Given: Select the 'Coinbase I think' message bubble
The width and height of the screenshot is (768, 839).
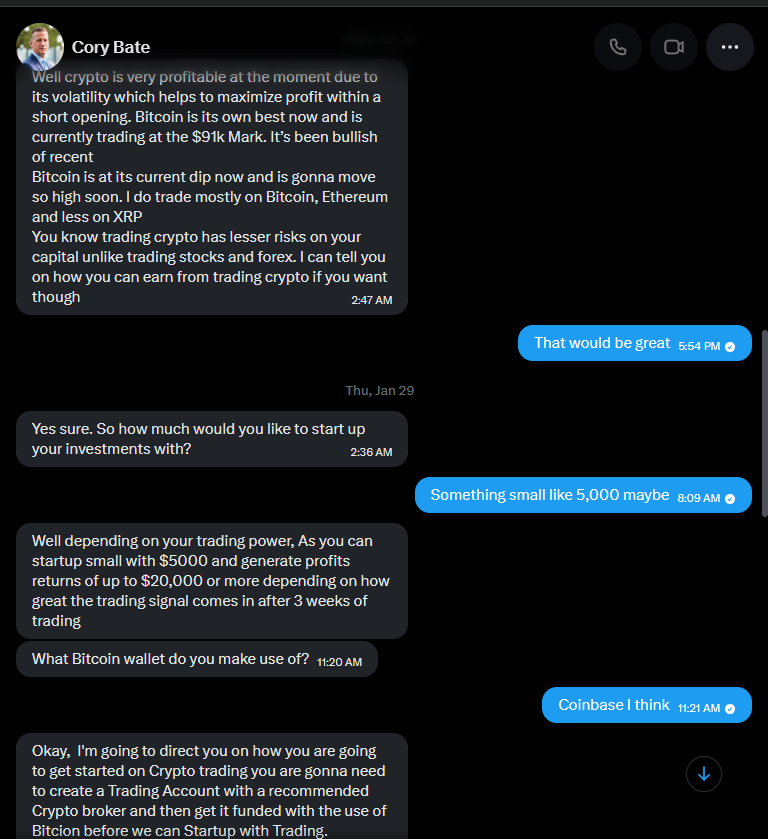Looking at the screenshot, I should [x=614, y=705].
